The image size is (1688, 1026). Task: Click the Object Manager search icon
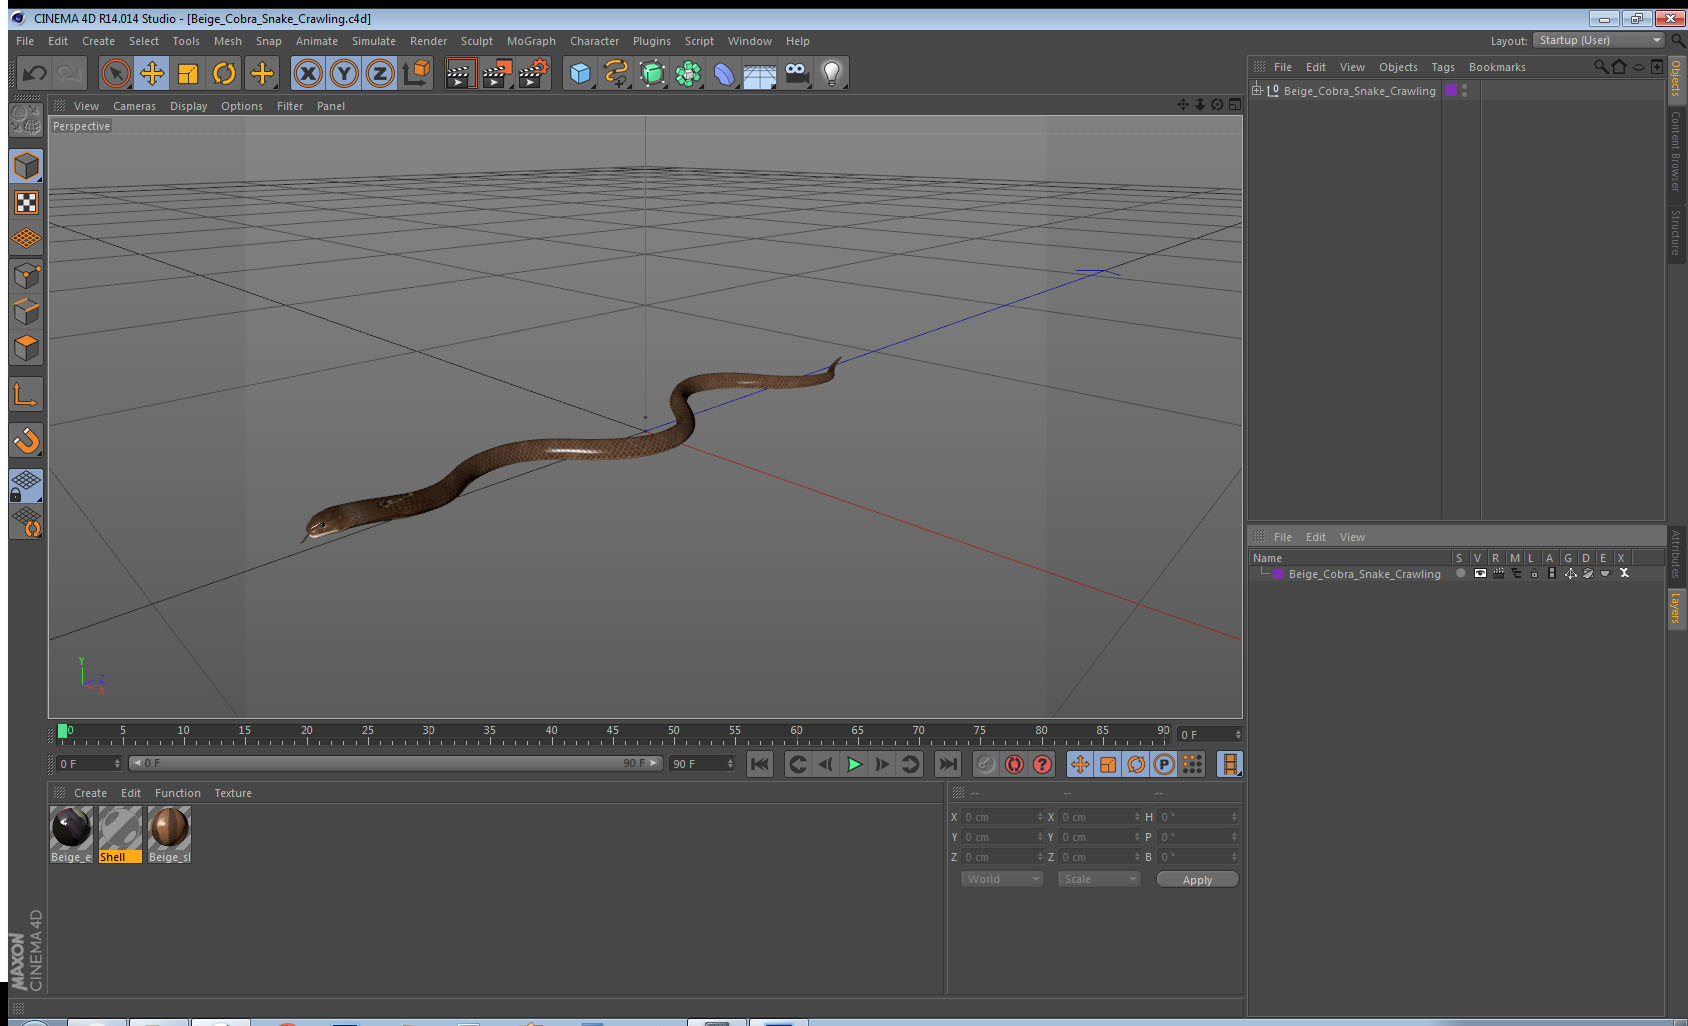1600,67
